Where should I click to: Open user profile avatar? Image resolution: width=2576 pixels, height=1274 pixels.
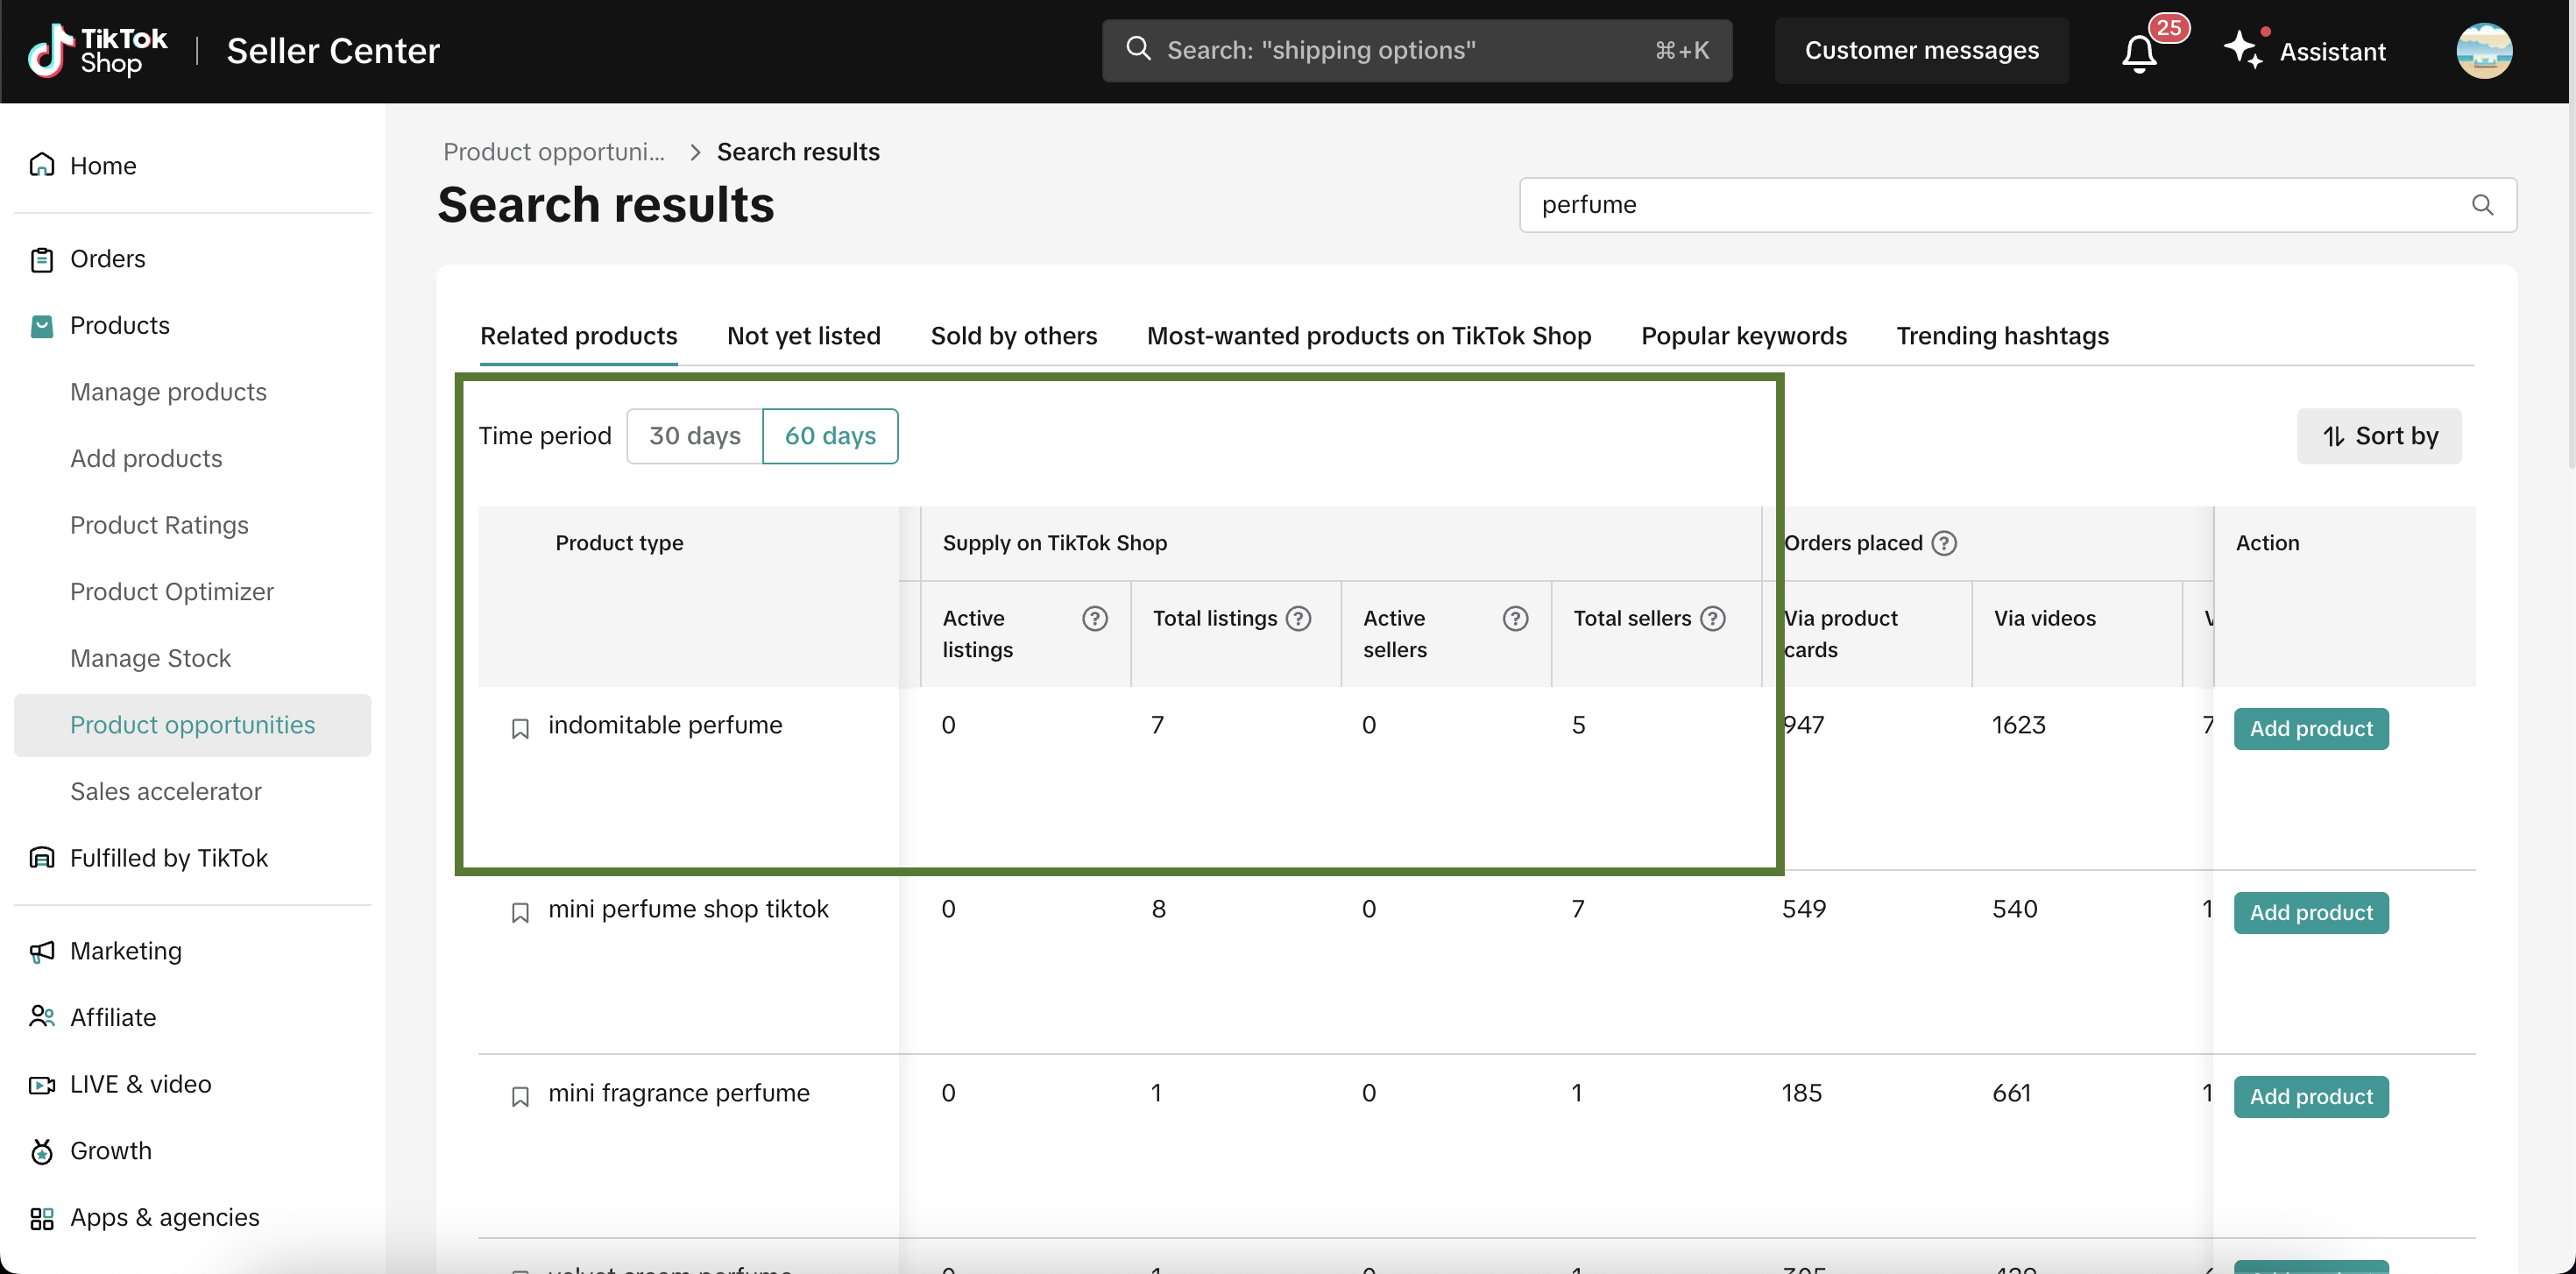point(2483,51)
